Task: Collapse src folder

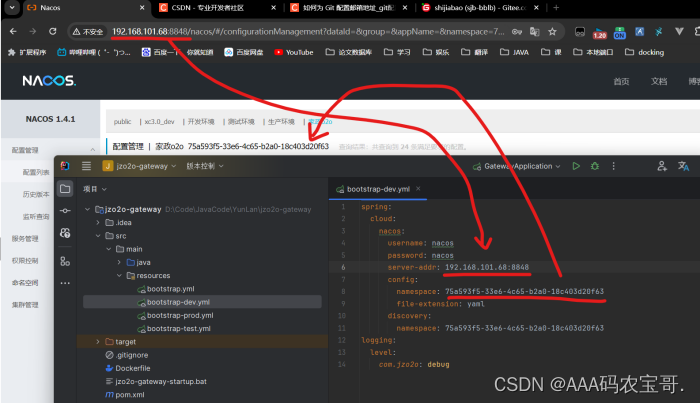Action: [x=98, y=236]
